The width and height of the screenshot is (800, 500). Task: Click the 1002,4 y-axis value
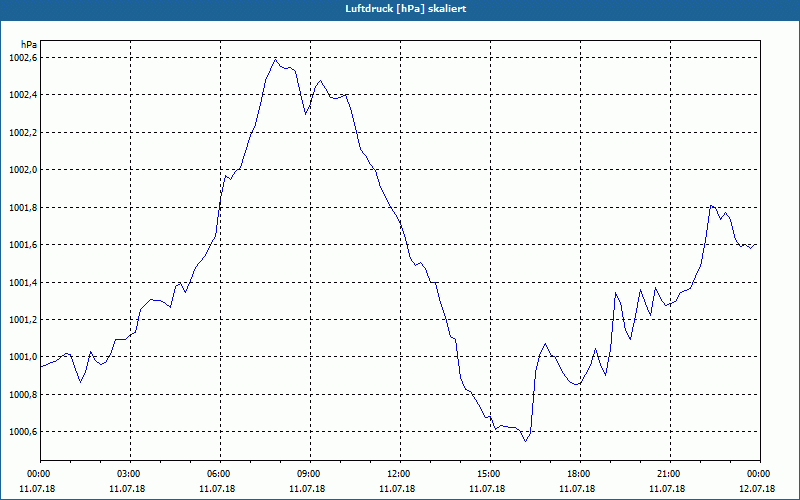click(x=23, y=95)
